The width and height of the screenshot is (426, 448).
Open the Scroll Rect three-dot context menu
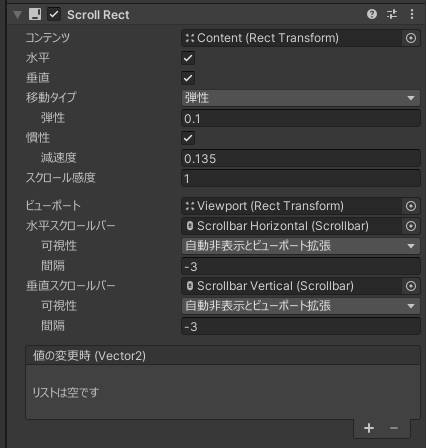[x=412, y=14]
